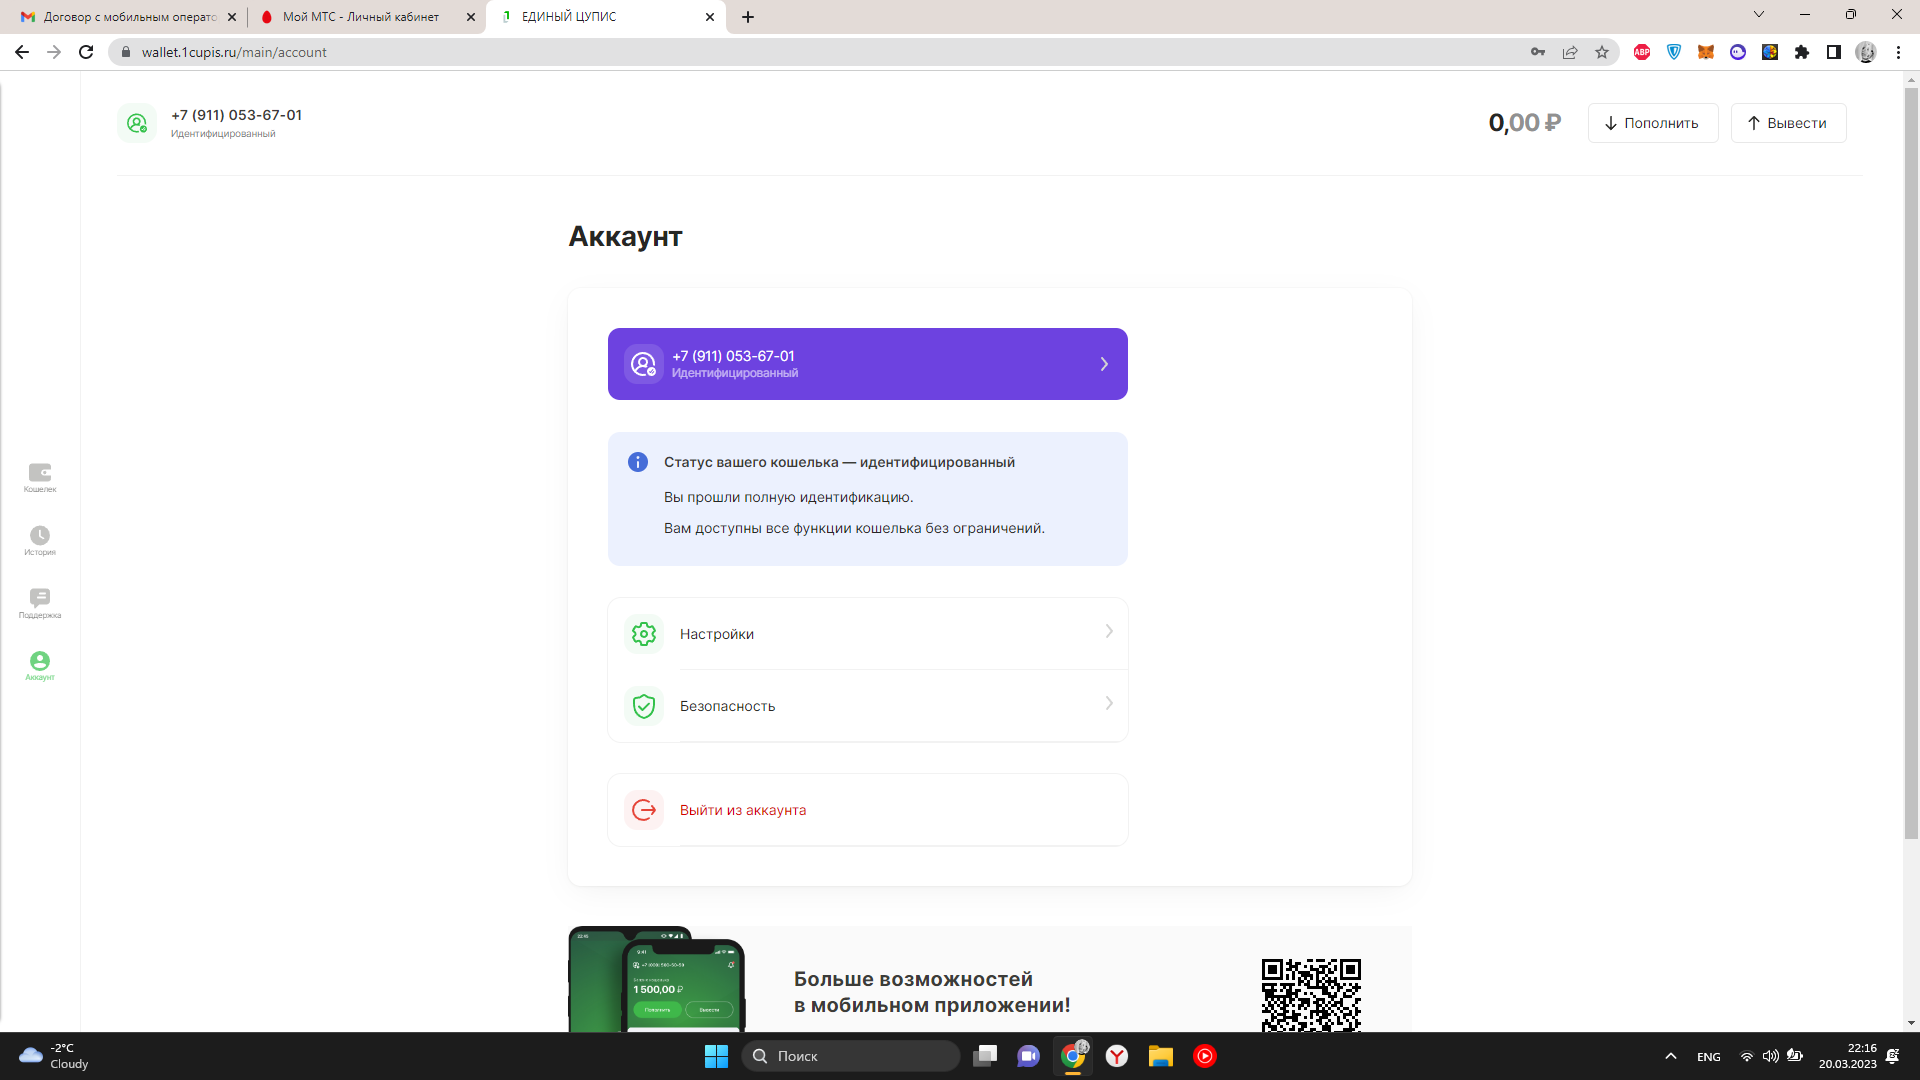Open the Поддержка support chat icon

click(40, 598)
